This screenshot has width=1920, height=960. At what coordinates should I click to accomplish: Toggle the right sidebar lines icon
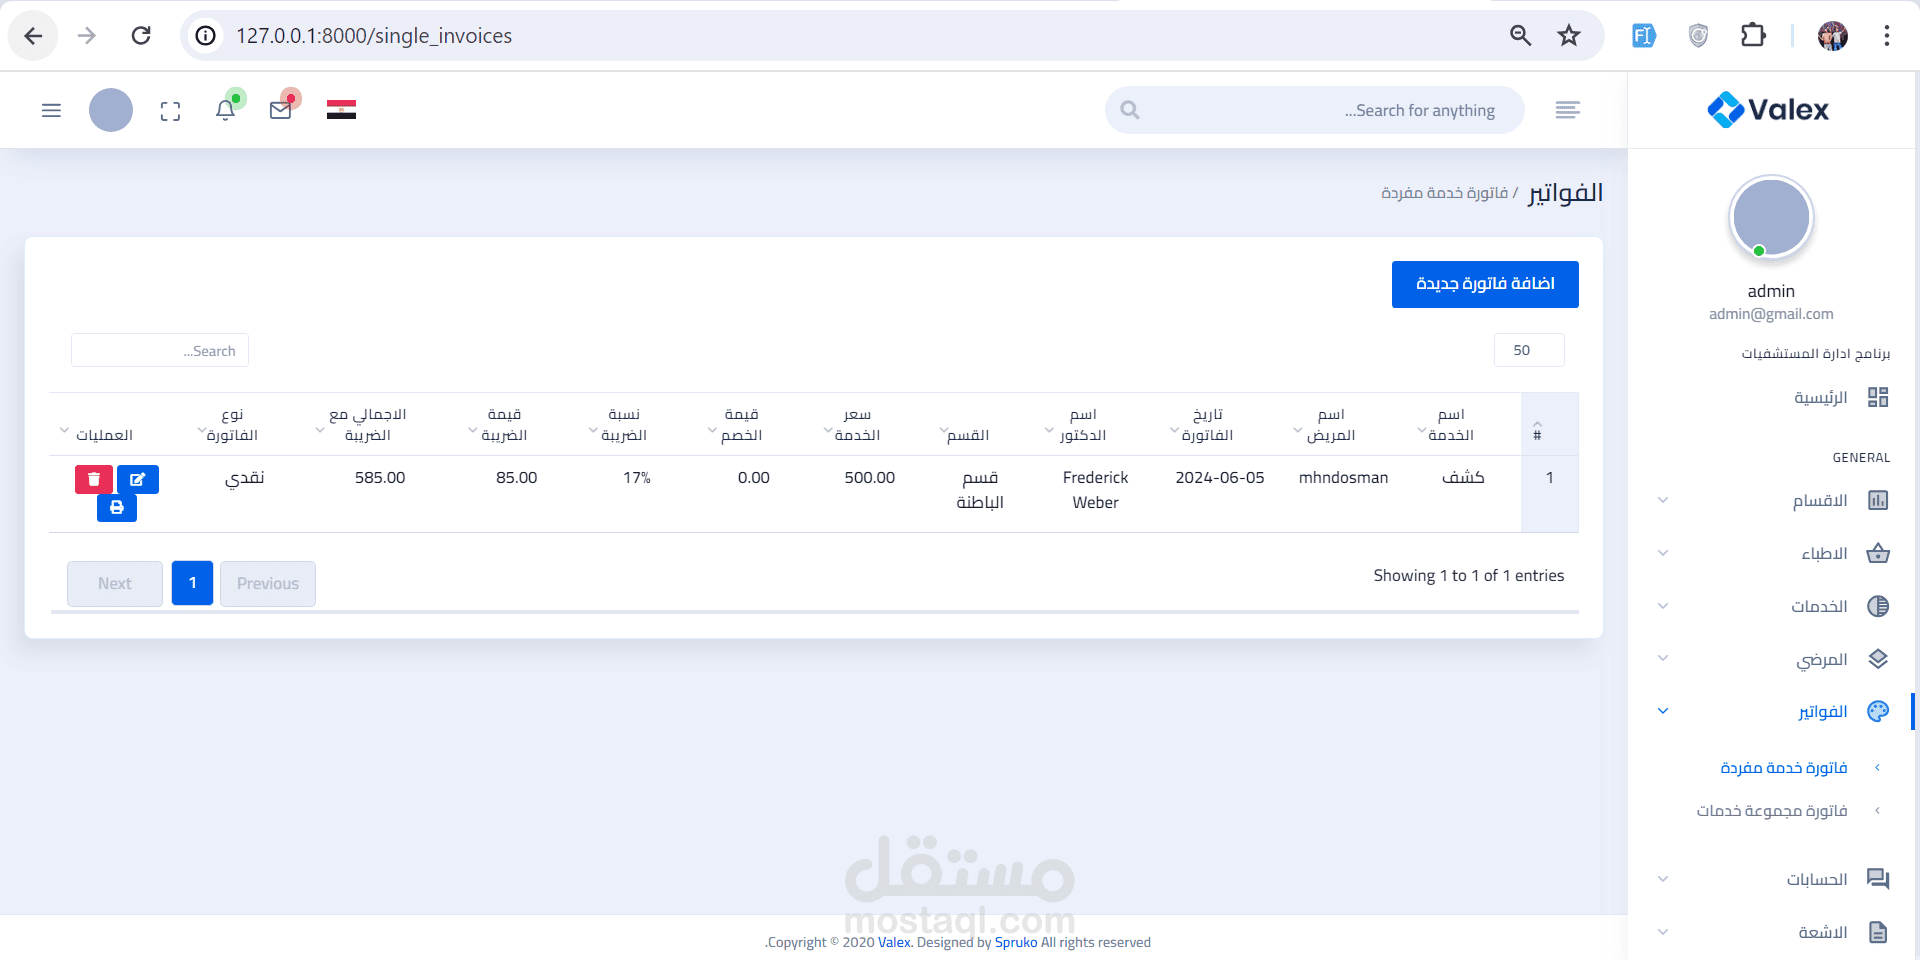[x=1567, y=110]
